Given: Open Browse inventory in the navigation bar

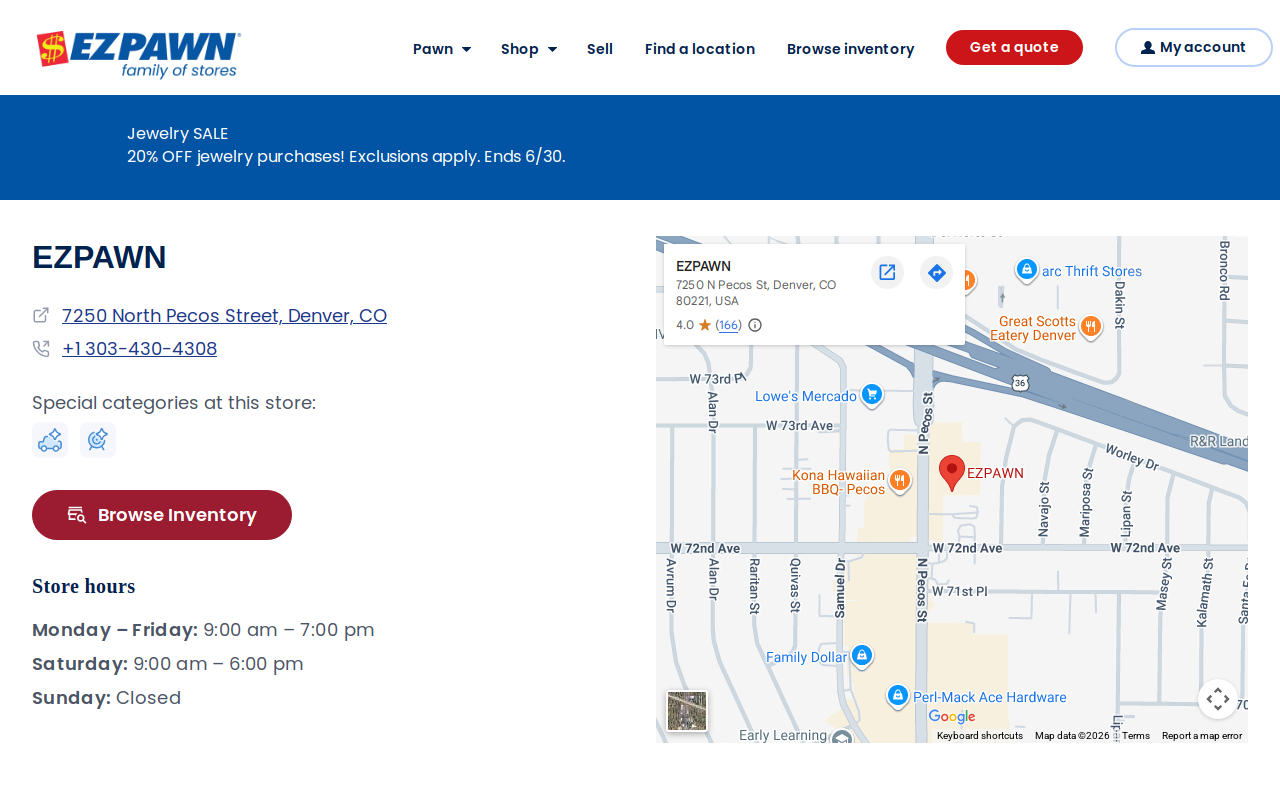Looking at the screenshot, I should pos(851,49).
